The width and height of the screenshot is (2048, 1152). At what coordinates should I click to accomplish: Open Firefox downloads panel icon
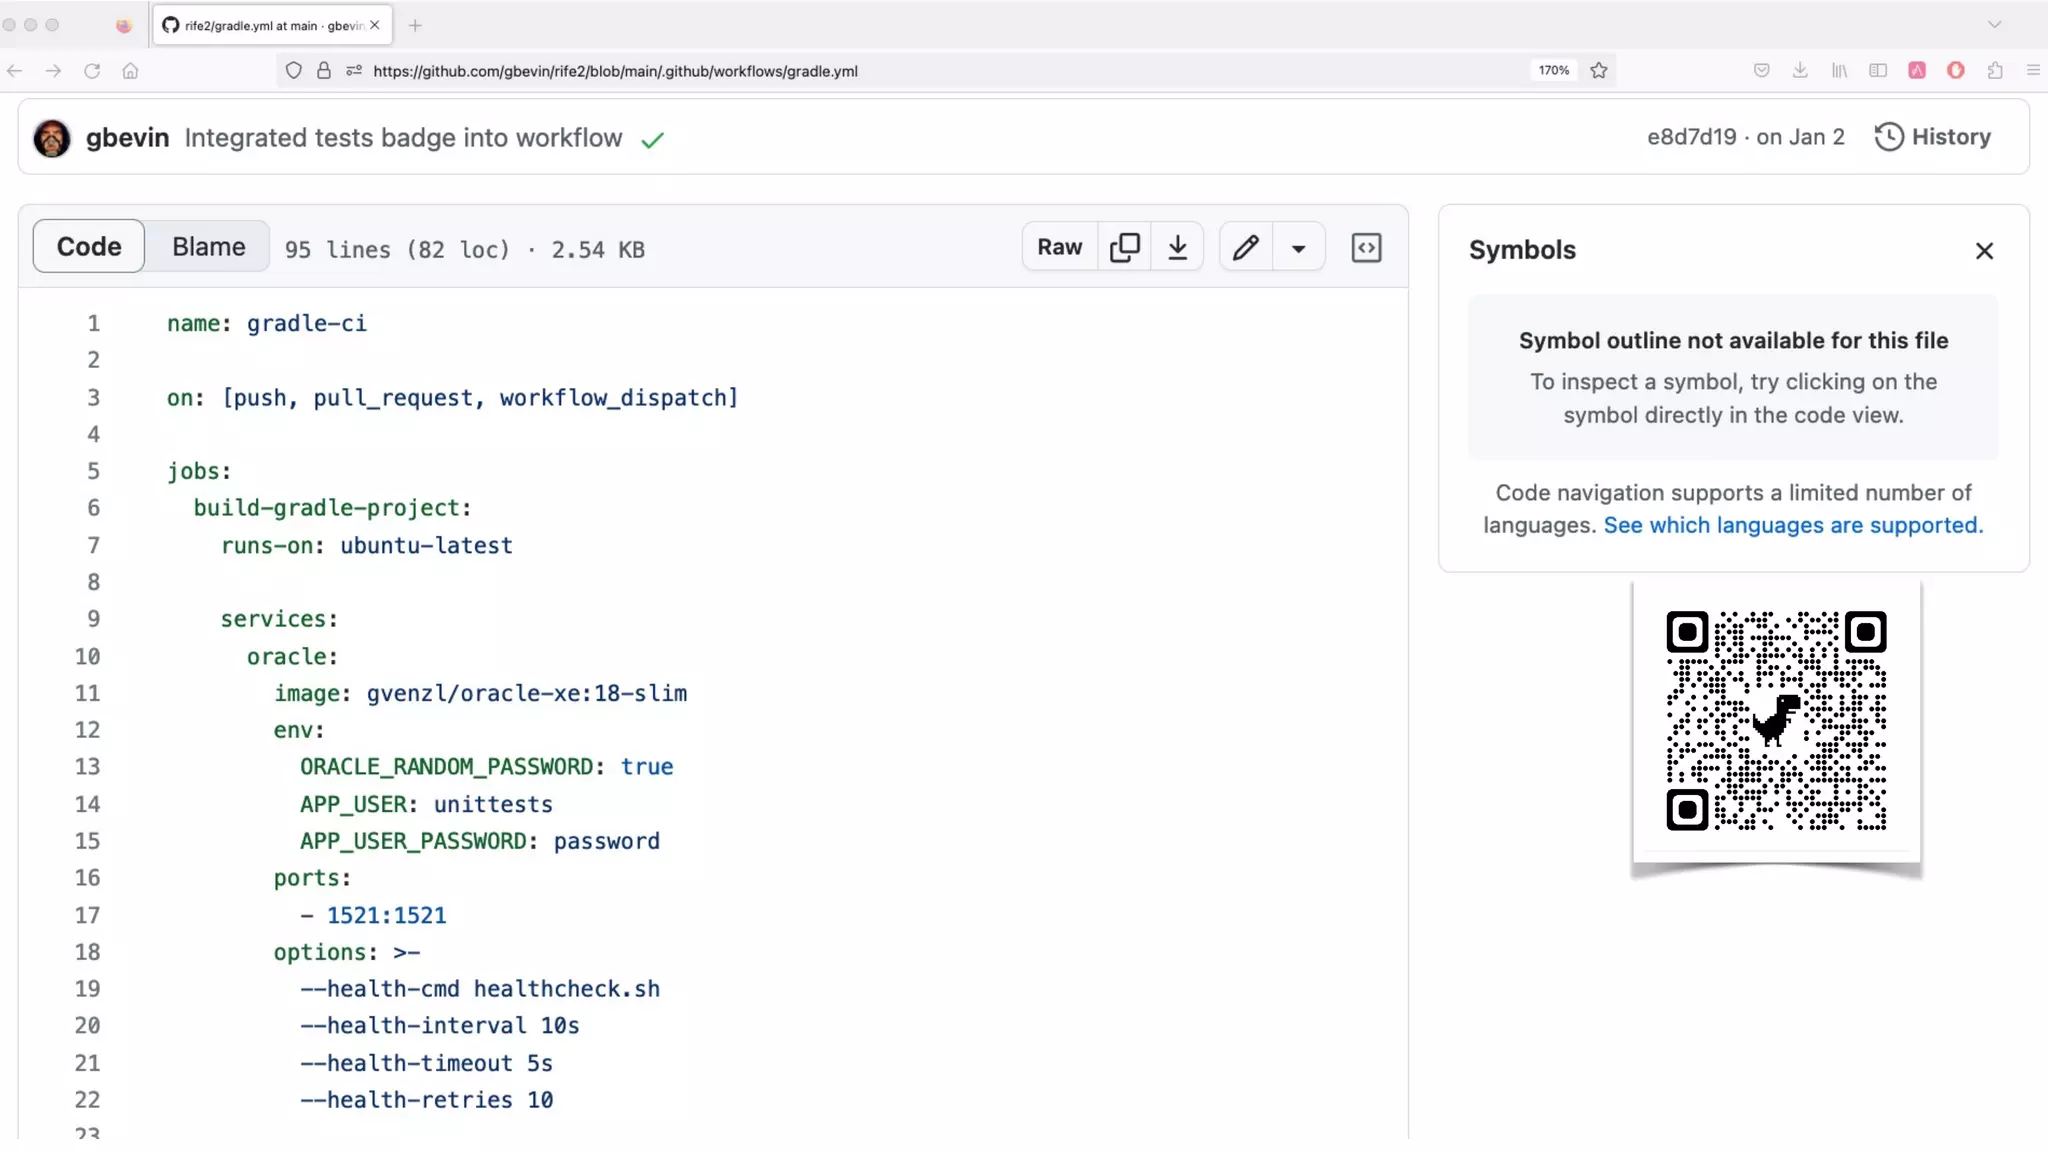point(1800,71)
